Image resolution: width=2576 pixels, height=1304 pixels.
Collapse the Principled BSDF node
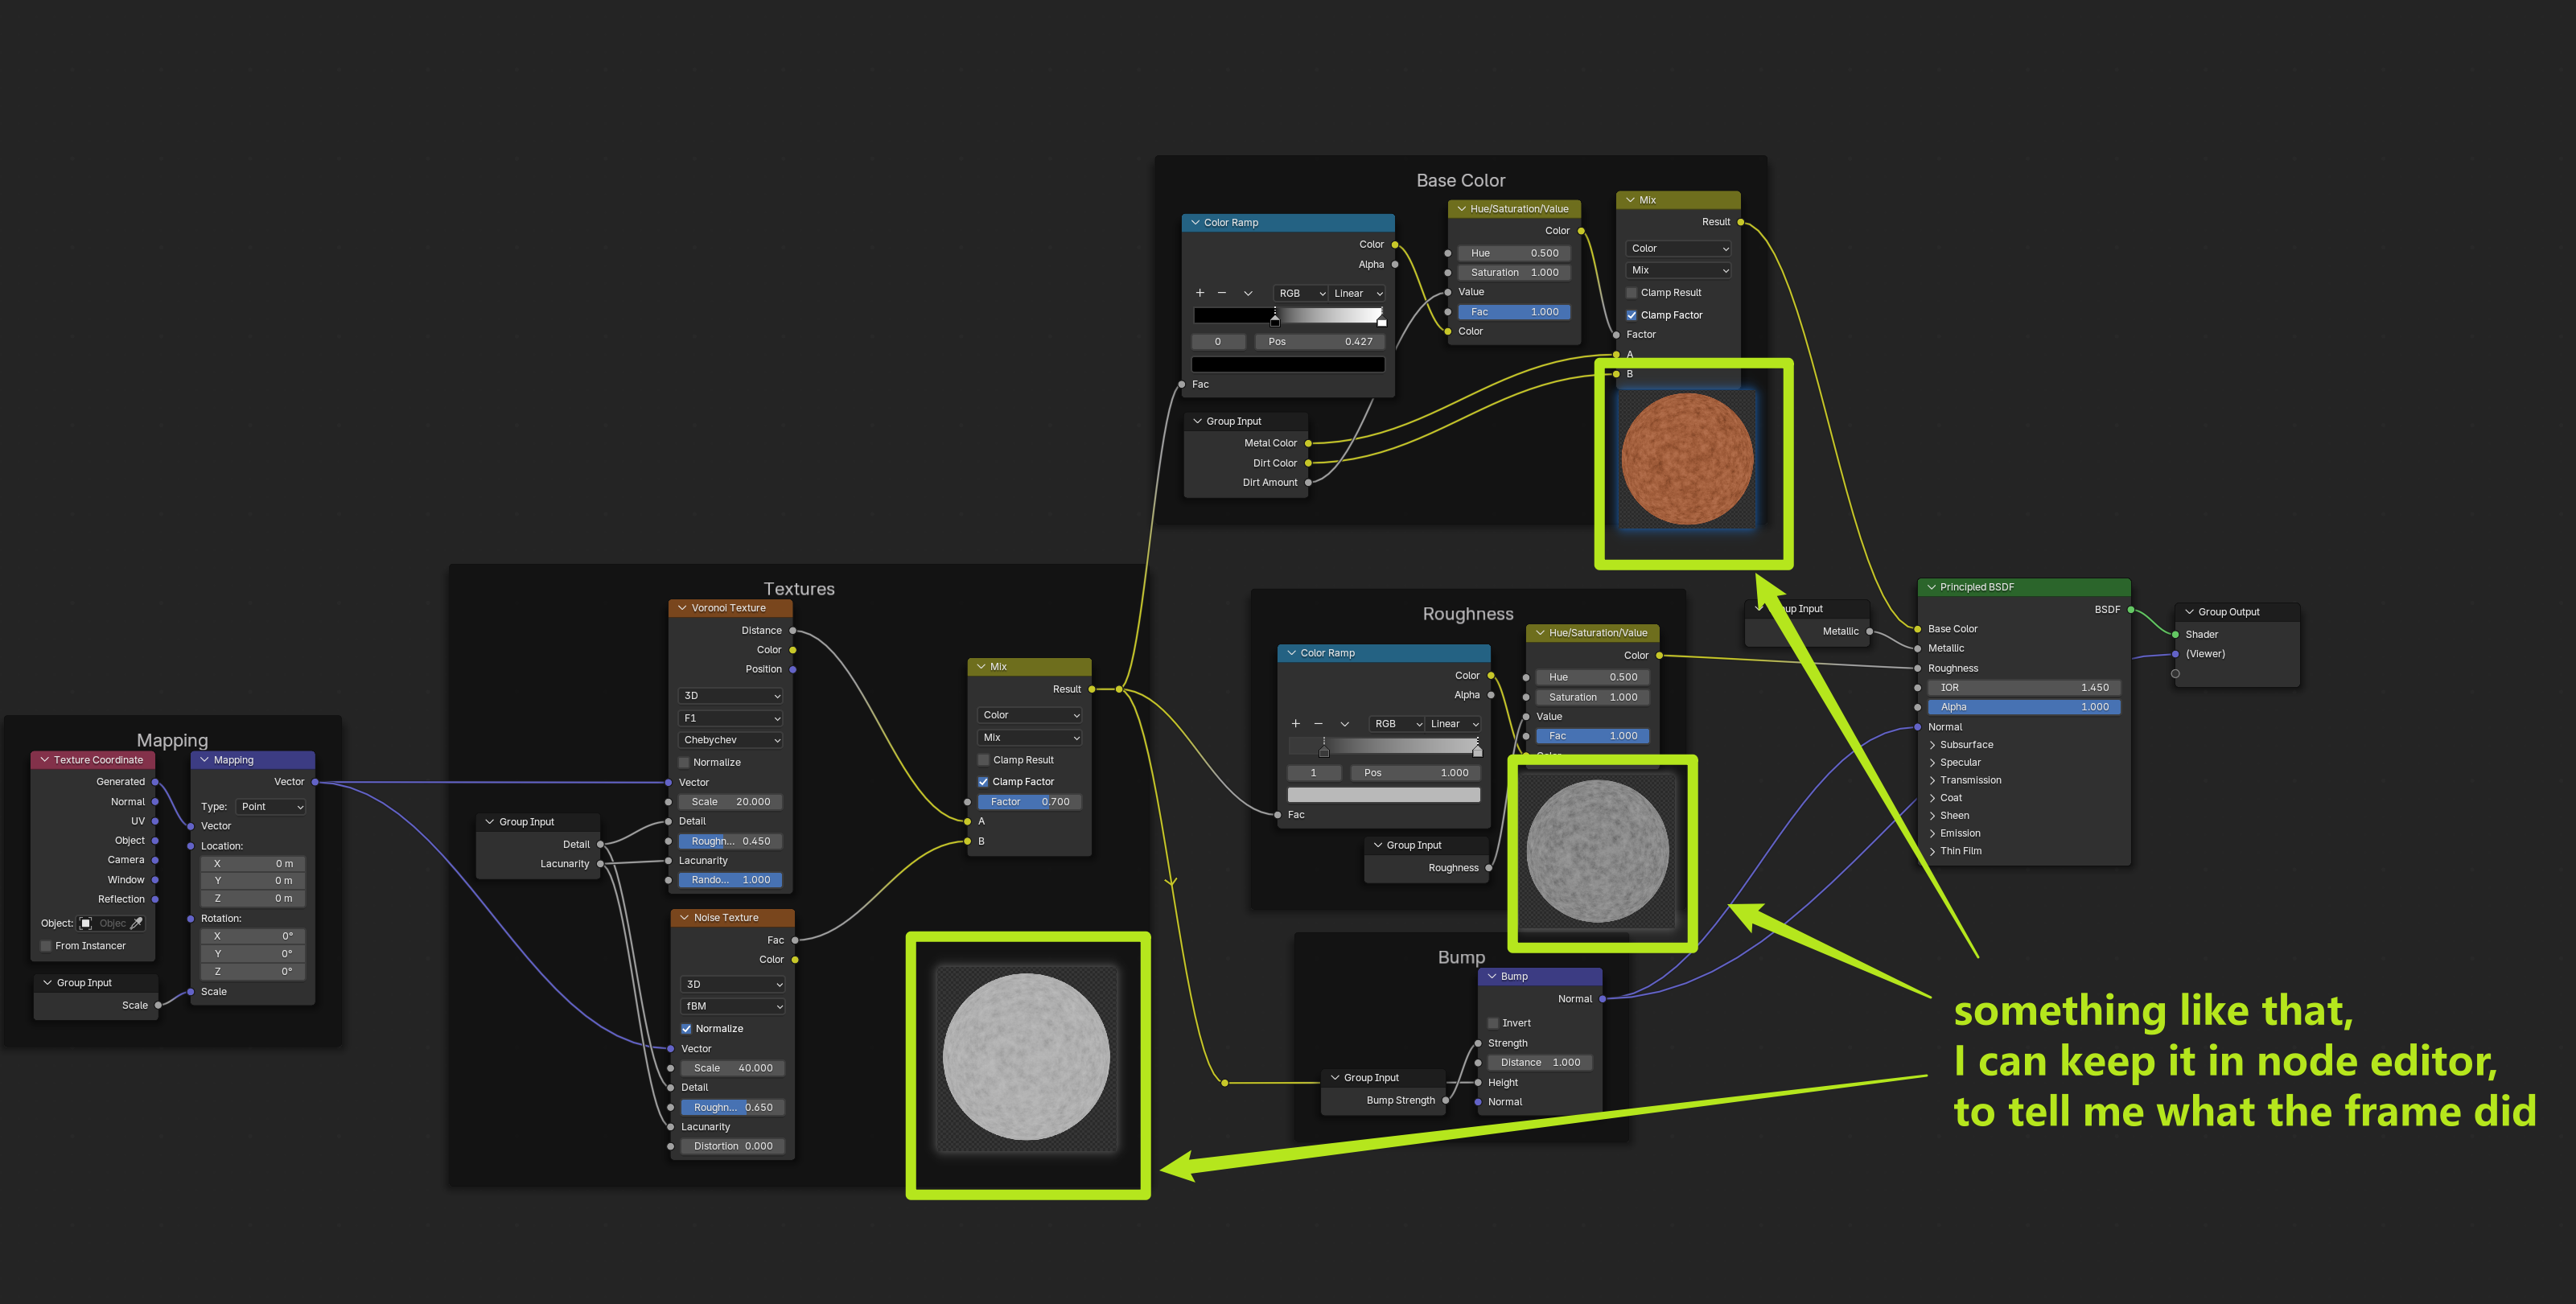(1930, 587)
